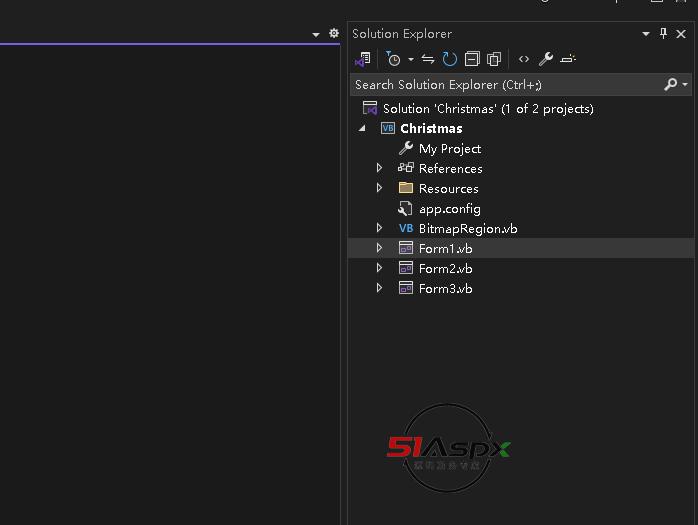Expand the Resources folder

pos(379,188)
